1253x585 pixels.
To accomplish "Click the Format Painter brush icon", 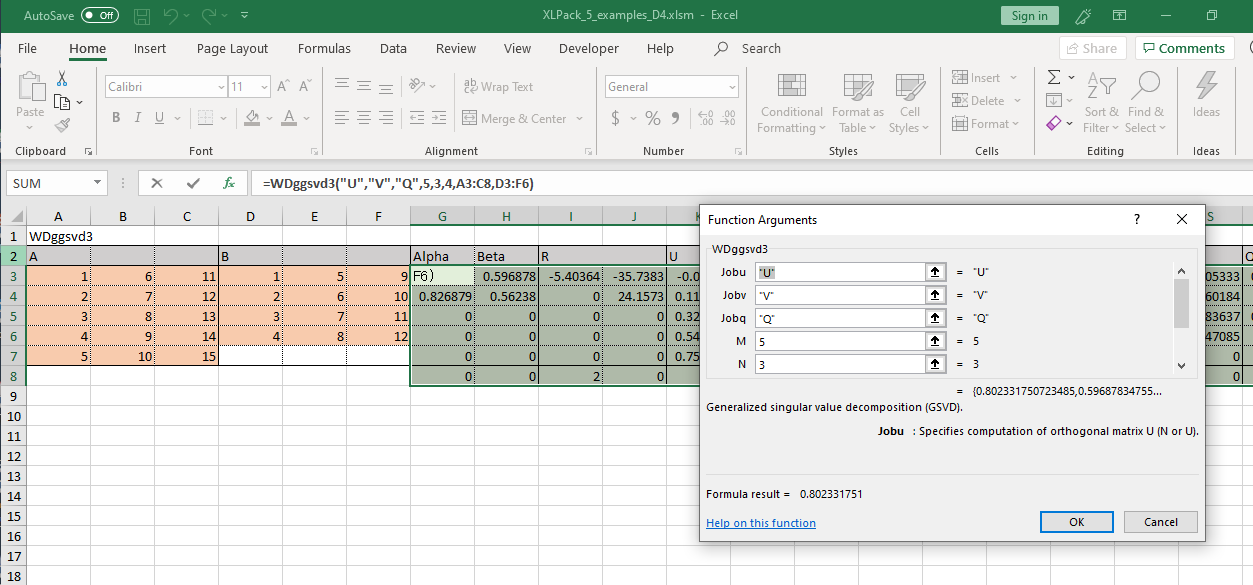I will 62,126.
